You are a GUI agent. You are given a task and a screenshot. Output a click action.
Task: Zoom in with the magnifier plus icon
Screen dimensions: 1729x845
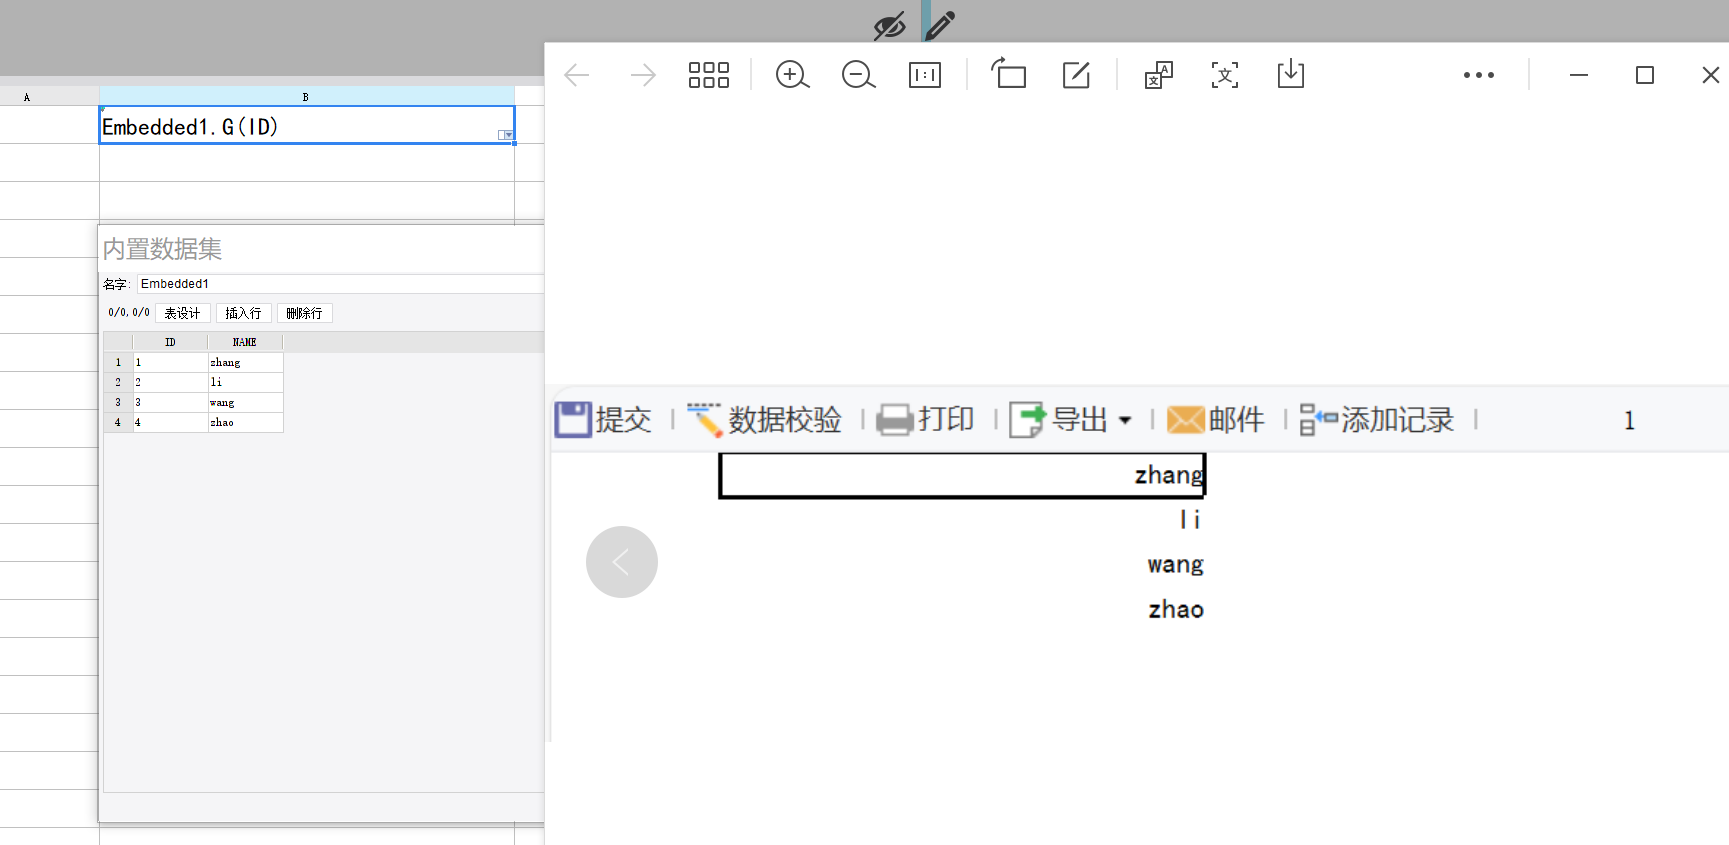tap(792, 75)
